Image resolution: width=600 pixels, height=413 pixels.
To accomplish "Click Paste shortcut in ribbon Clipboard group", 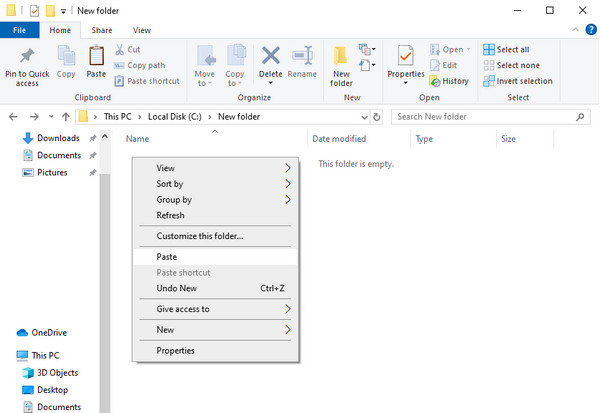I will 147,81.
